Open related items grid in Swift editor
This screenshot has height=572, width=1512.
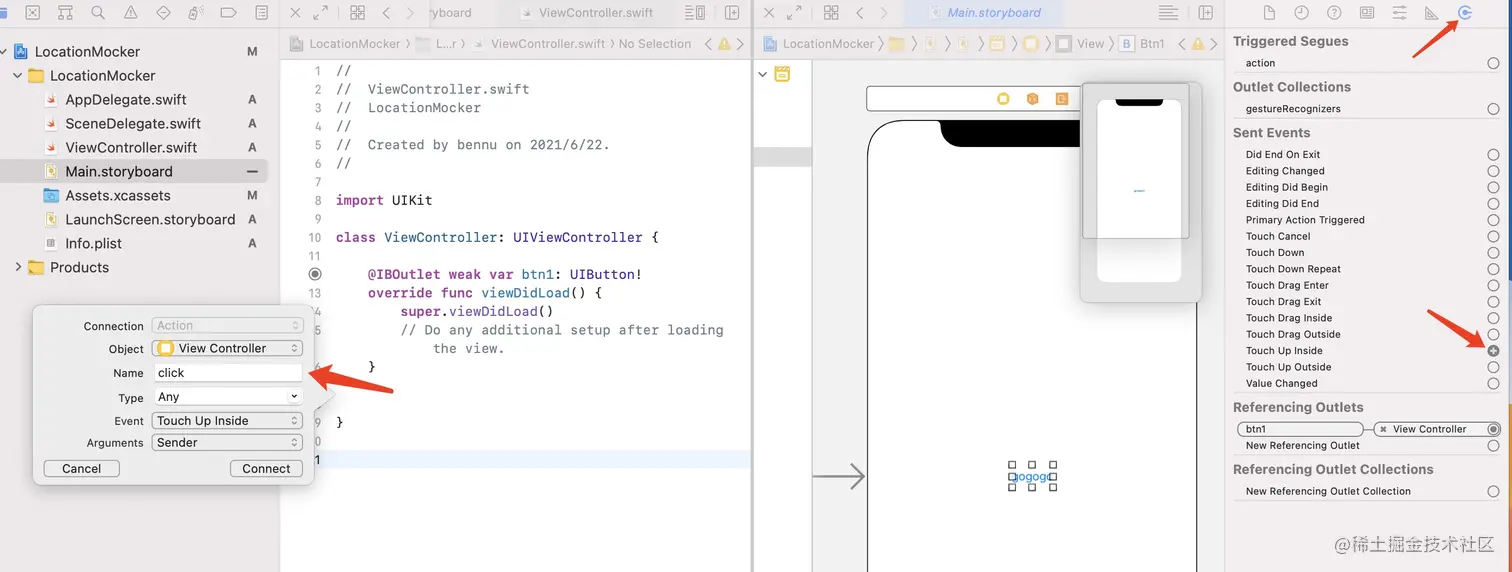(x=357, y=13)
